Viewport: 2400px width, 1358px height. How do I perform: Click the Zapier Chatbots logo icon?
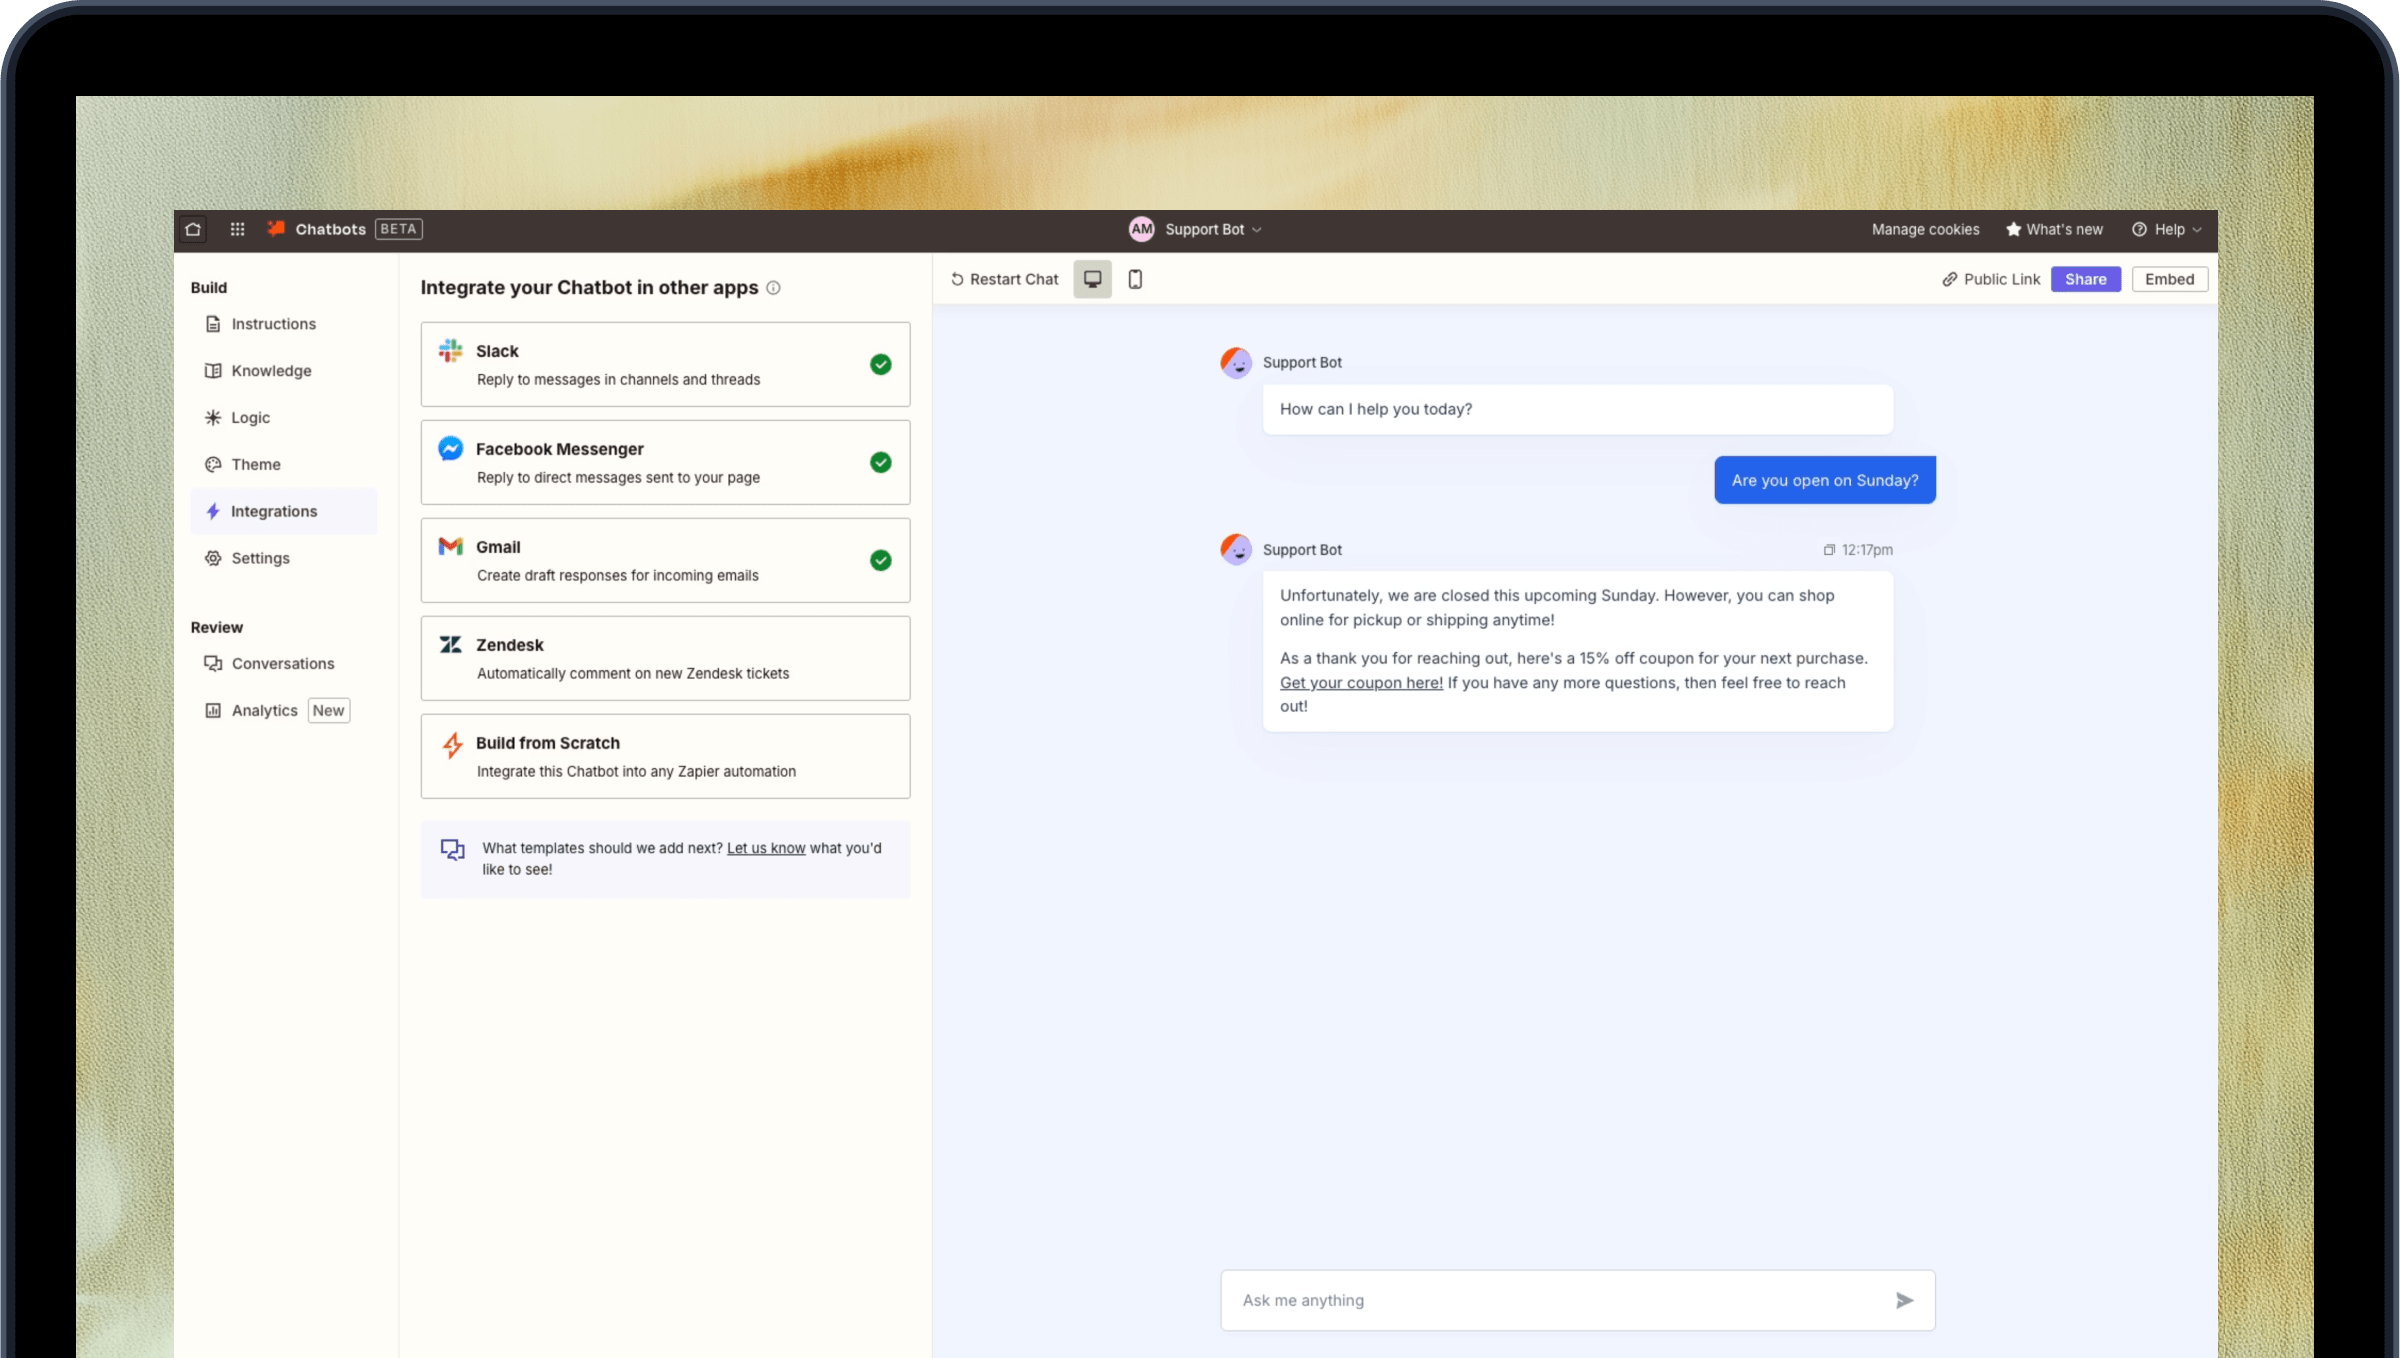coord(276,228)
